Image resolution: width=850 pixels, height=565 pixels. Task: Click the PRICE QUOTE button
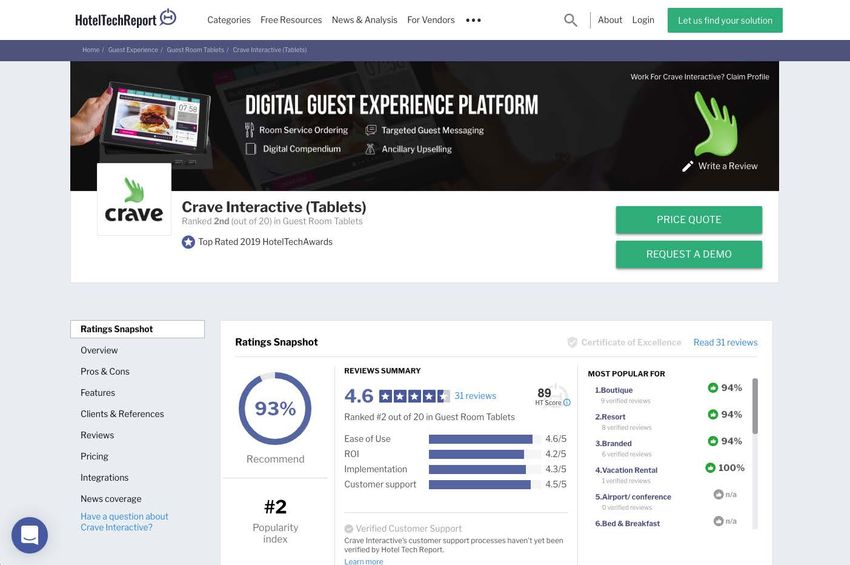(689, 220)
